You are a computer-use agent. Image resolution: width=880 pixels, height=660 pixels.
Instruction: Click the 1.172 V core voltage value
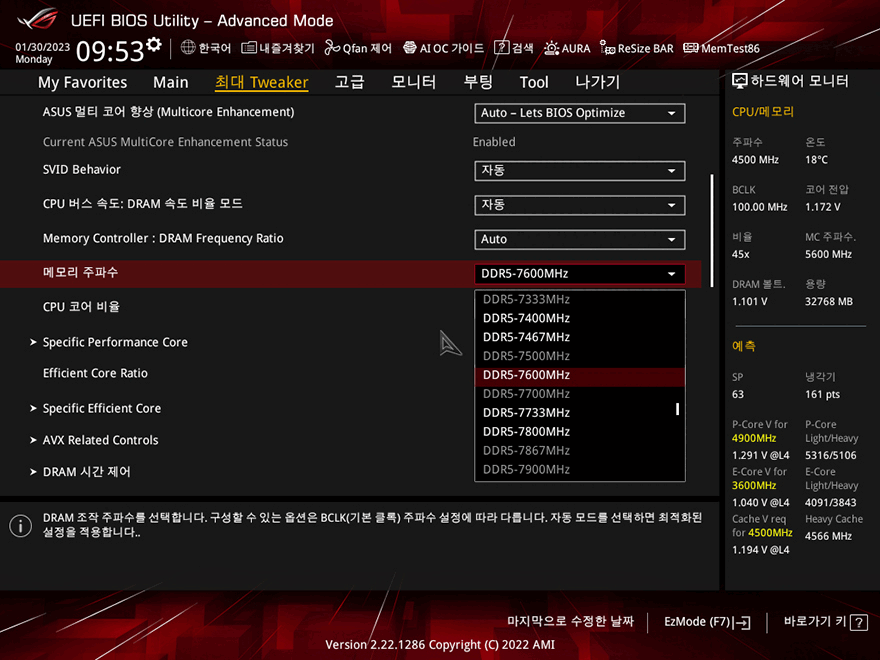(823, 207)
